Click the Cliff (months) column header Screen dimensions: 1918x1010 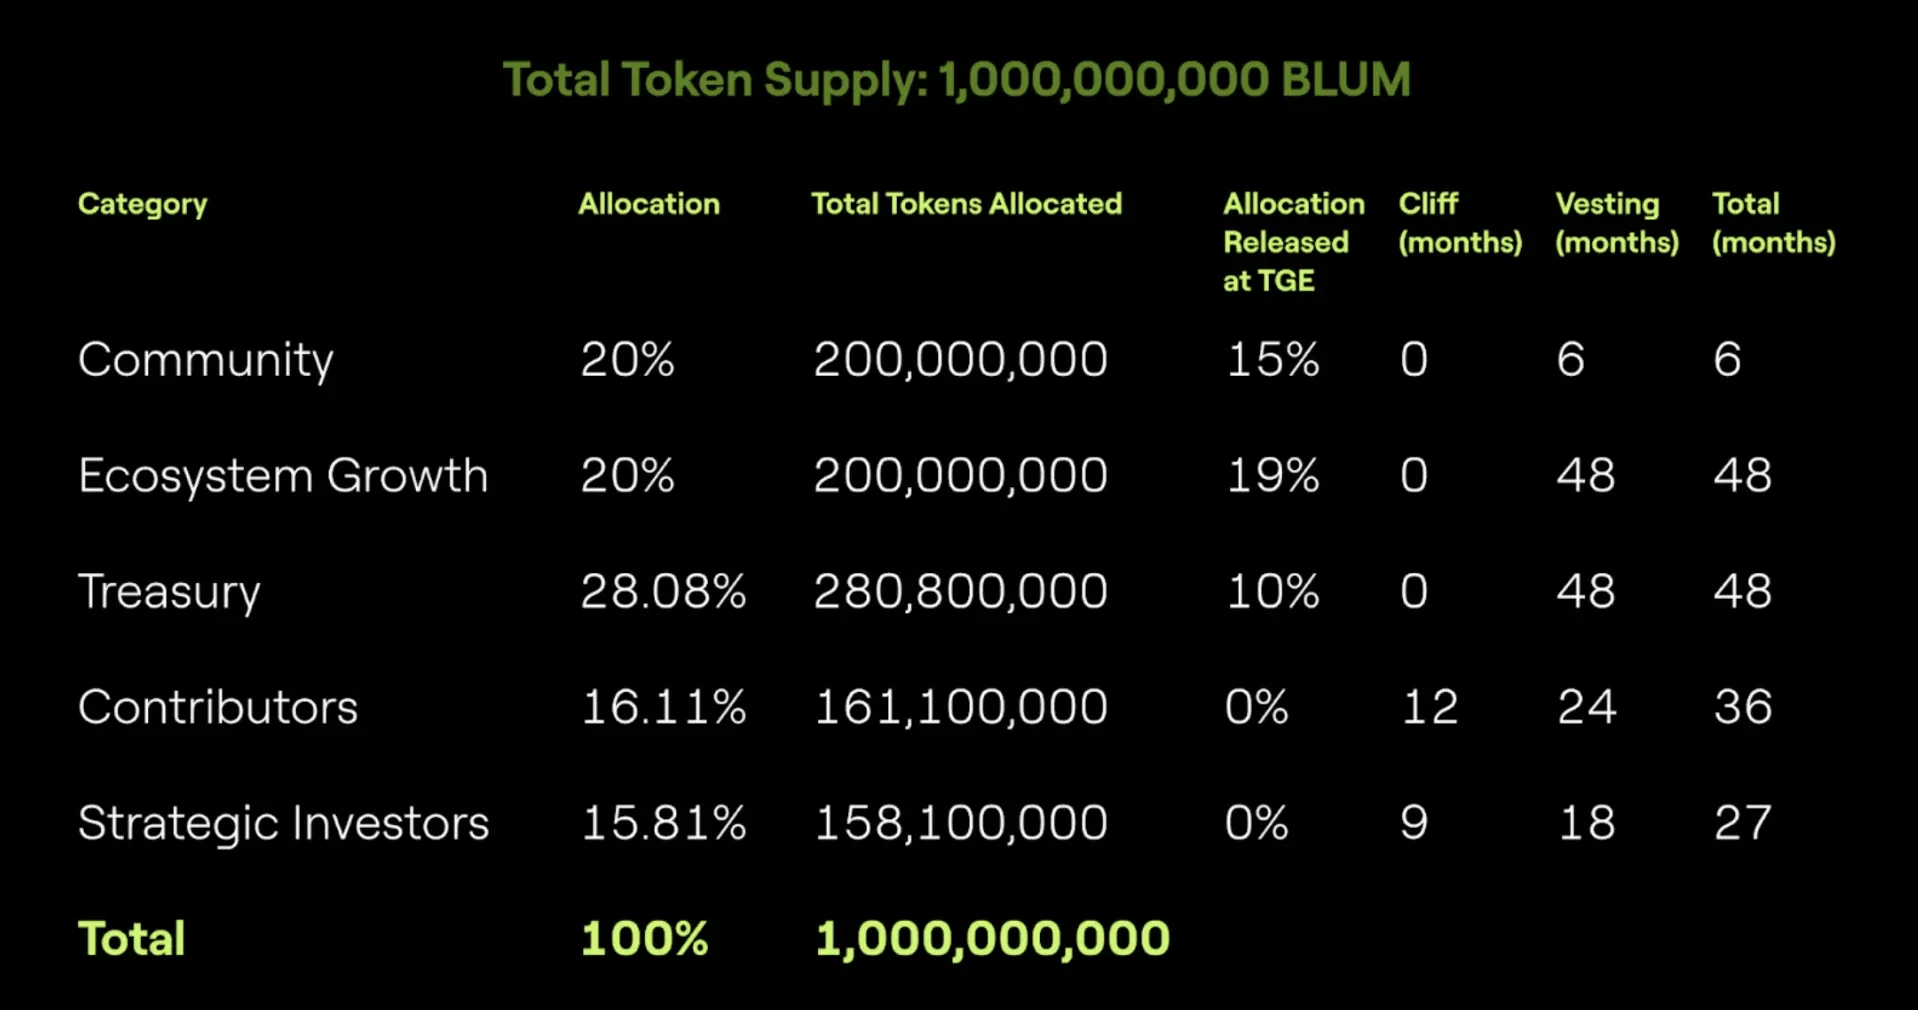click(x=1460, y=223)
